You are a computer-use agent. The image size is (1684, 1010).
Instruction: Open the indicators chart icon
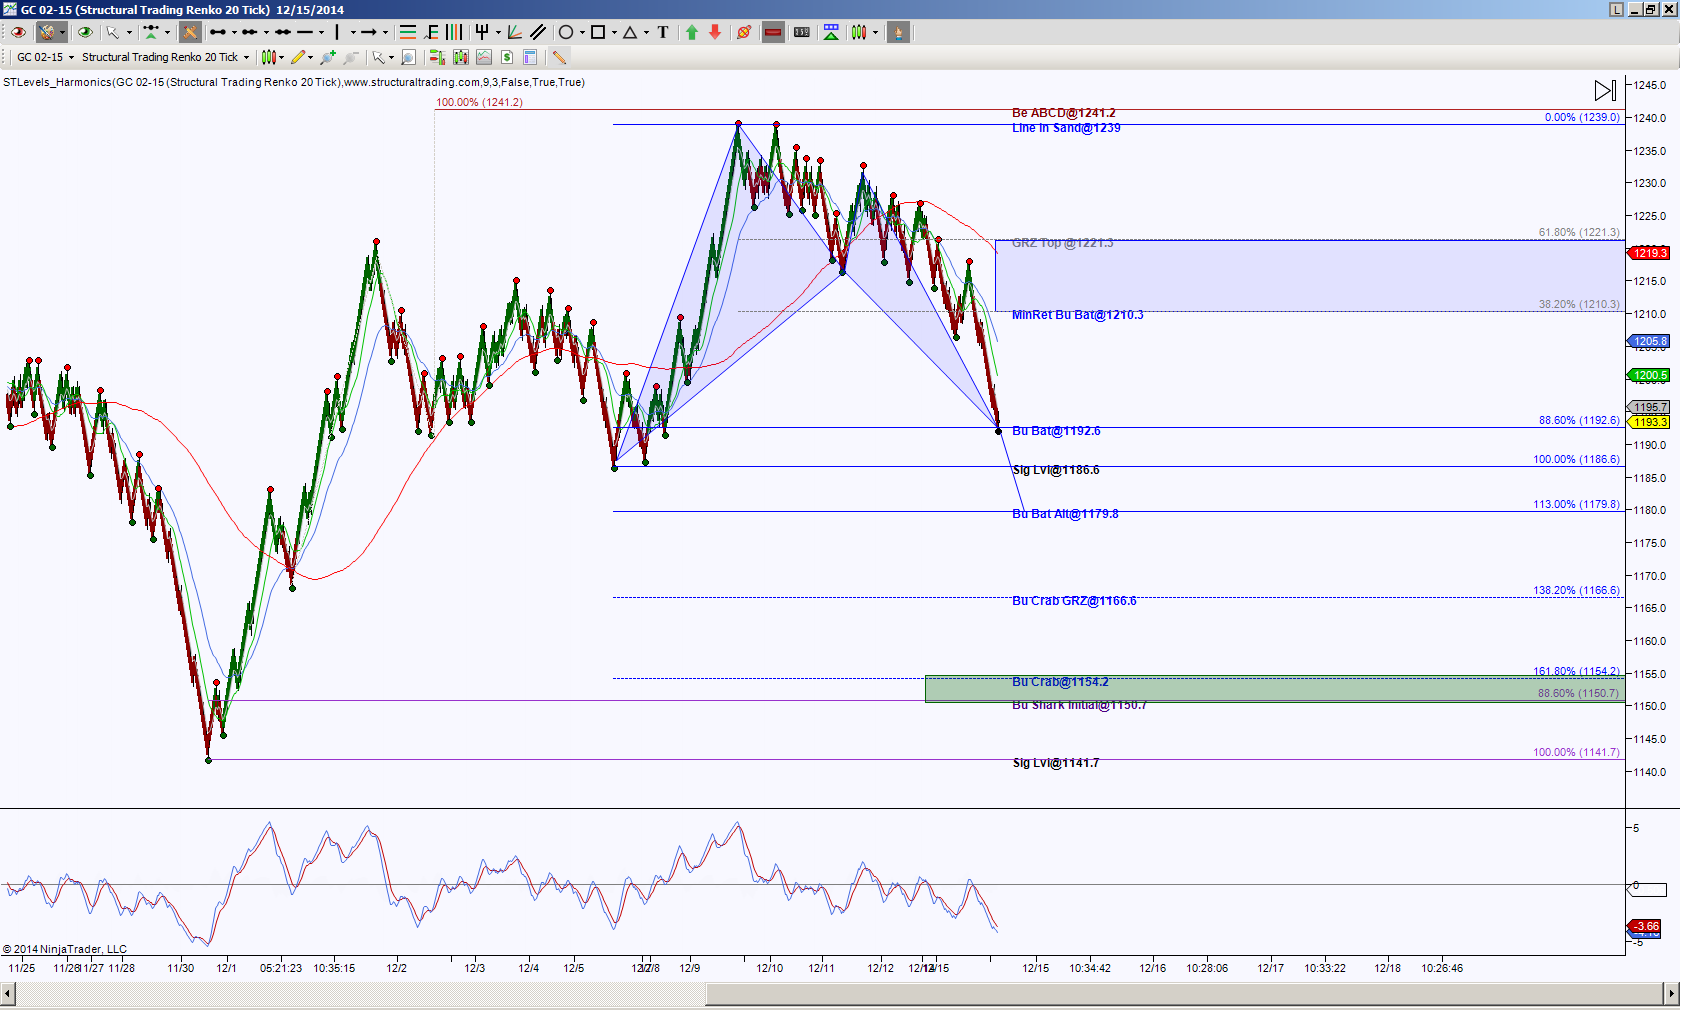tap(484, 57)
